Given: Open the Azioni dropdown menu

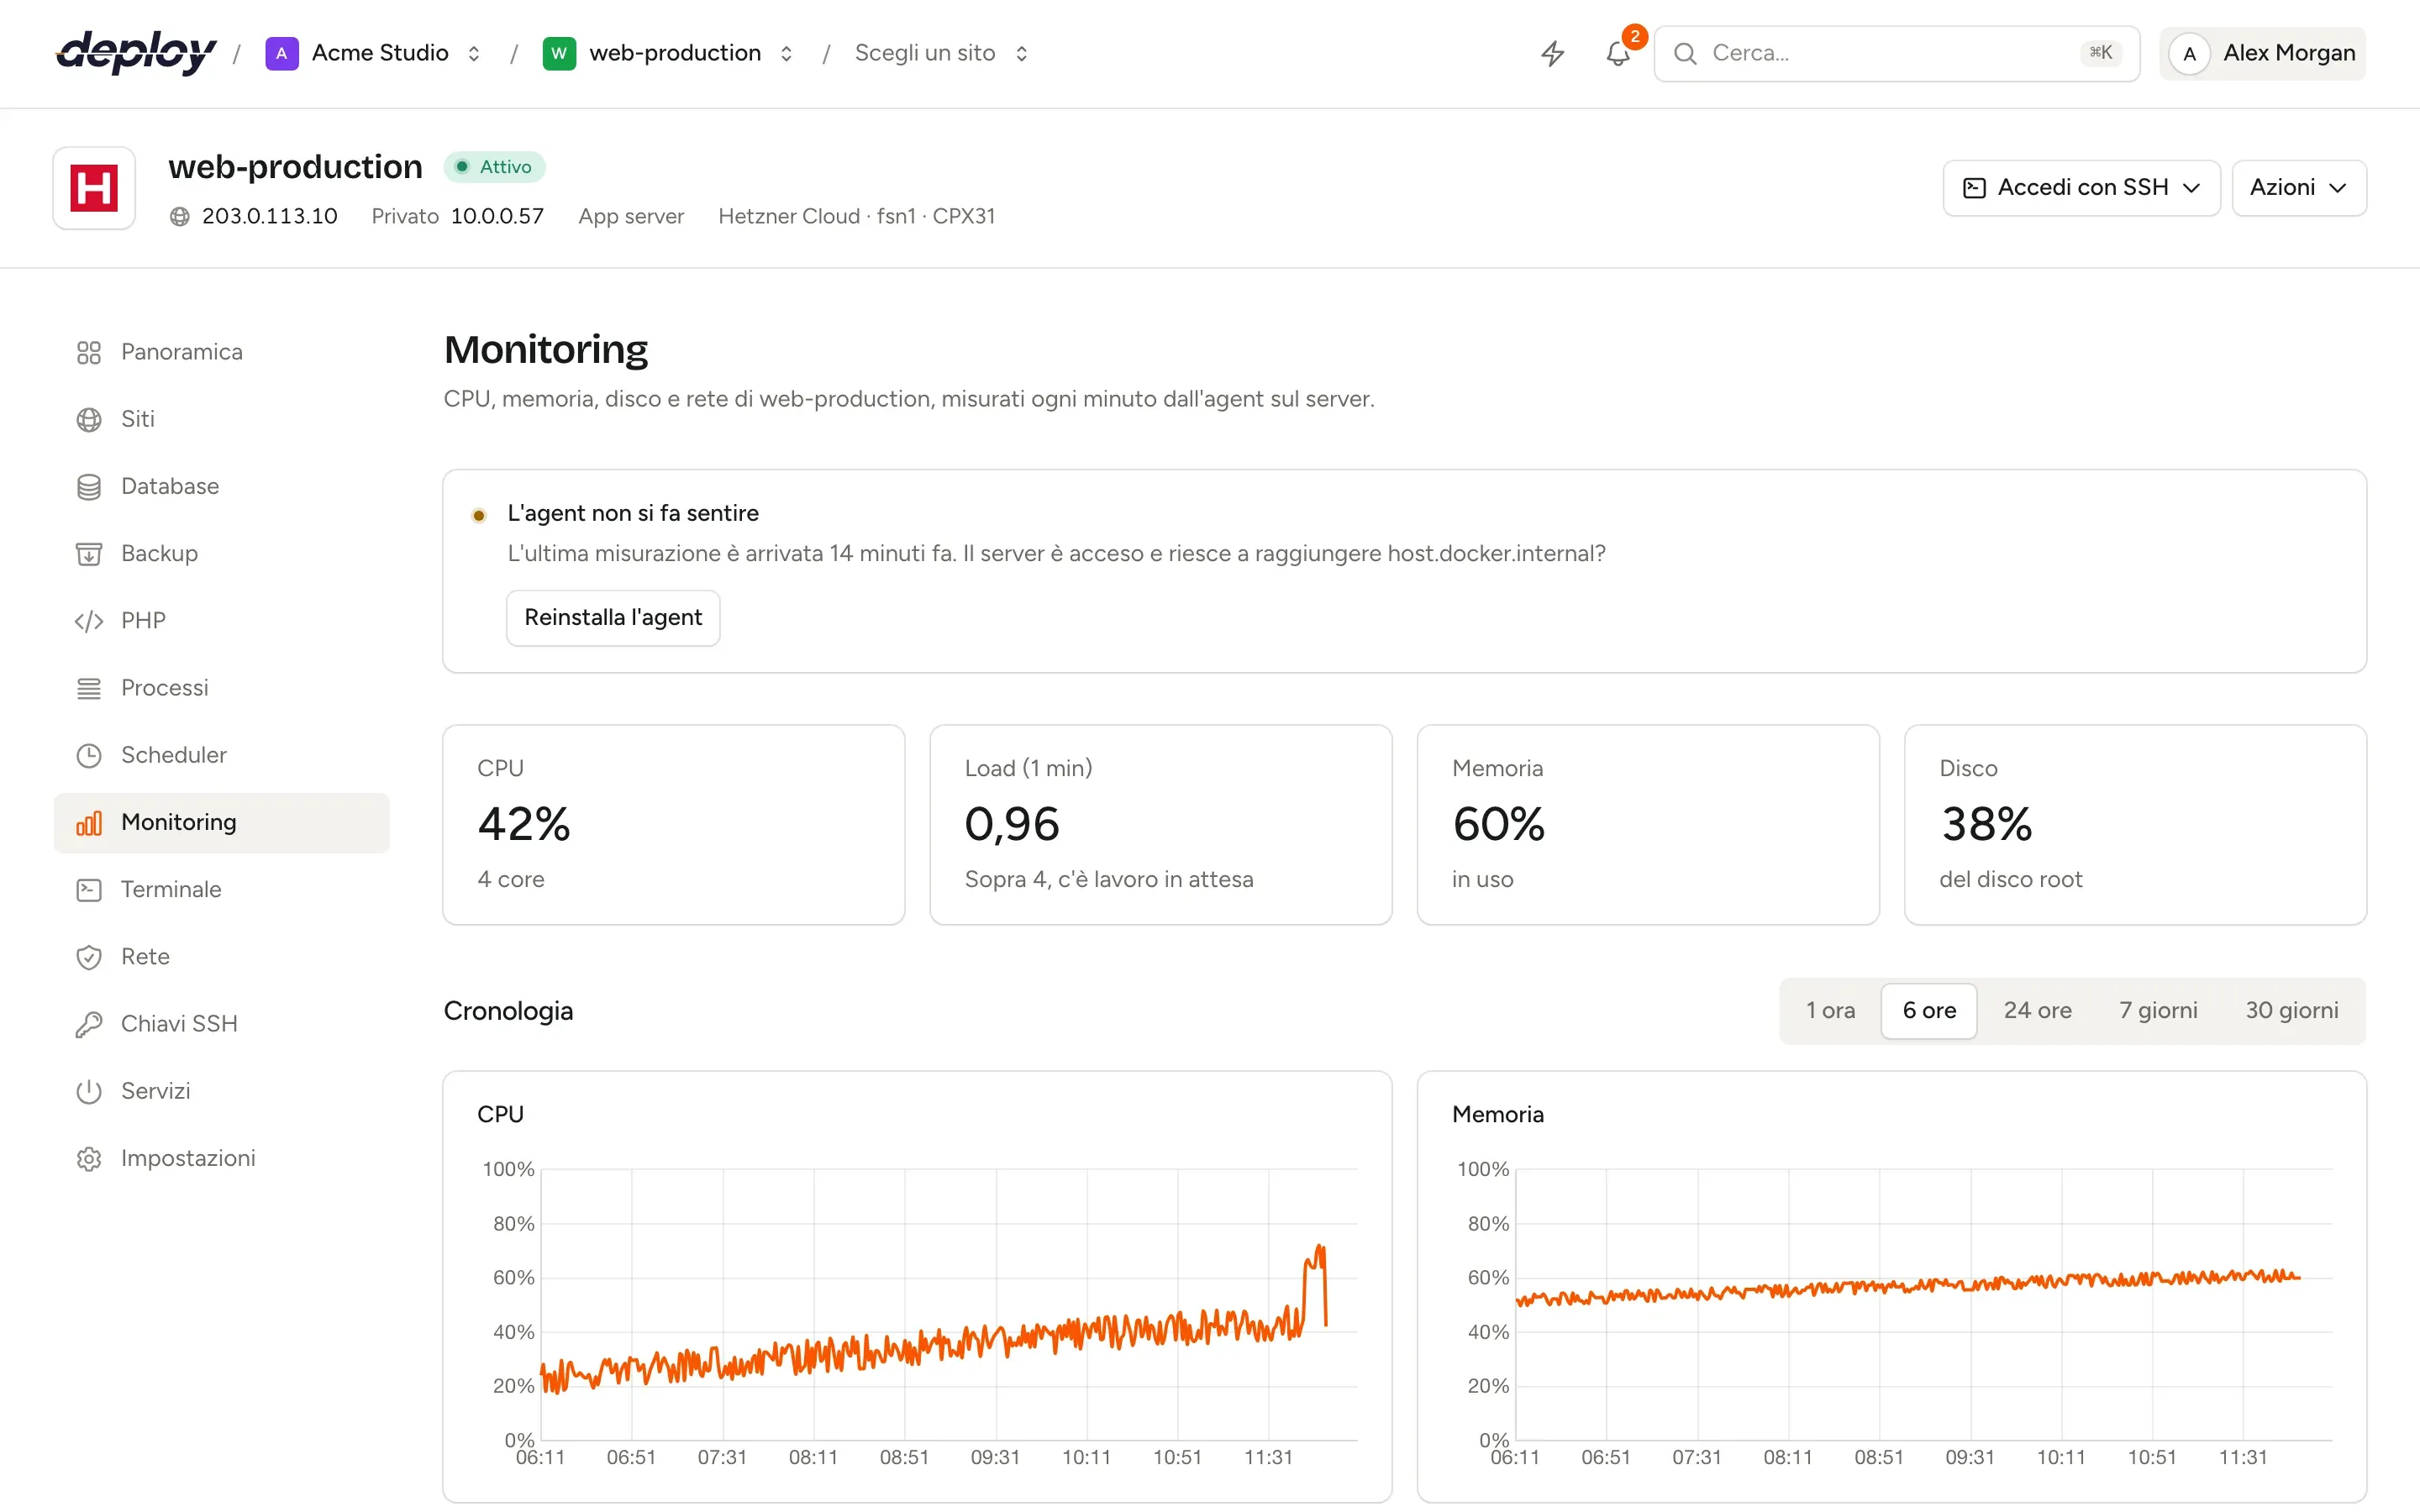Looking at the screenshot, I should click(2298, 188).
